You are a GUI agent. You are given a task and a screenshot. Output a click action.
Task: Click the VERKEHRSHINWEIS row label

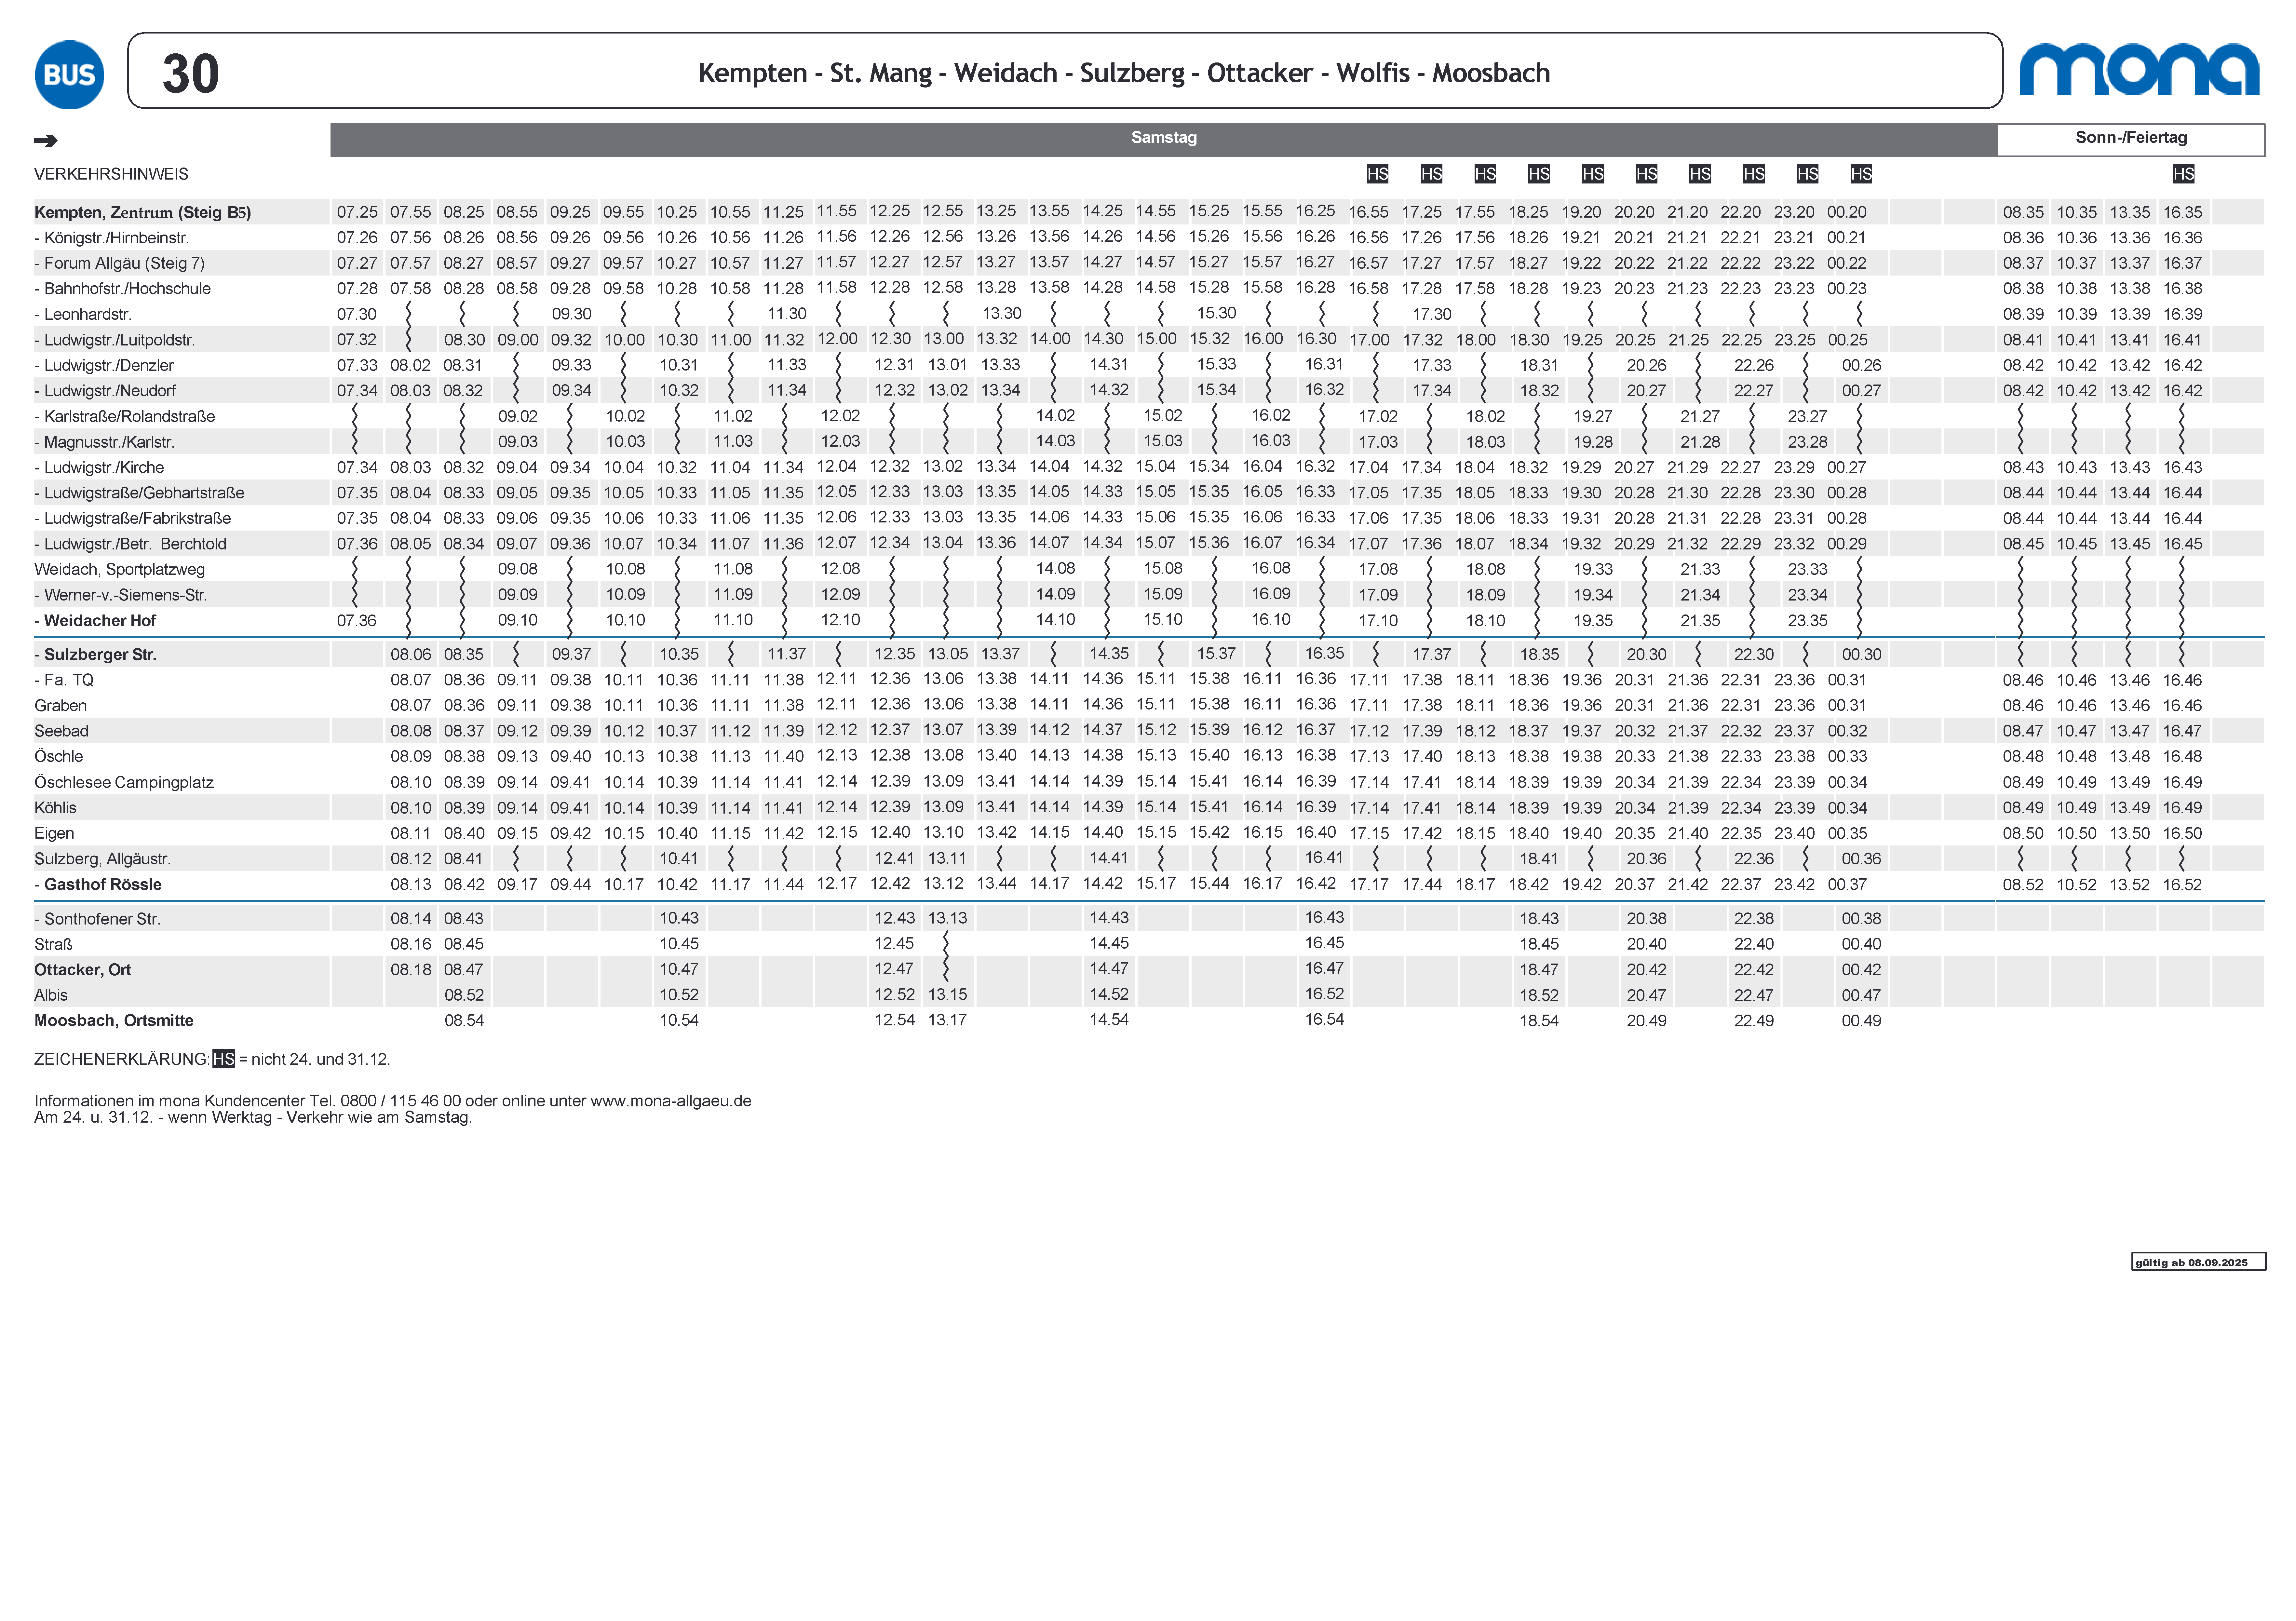[111, 174]
